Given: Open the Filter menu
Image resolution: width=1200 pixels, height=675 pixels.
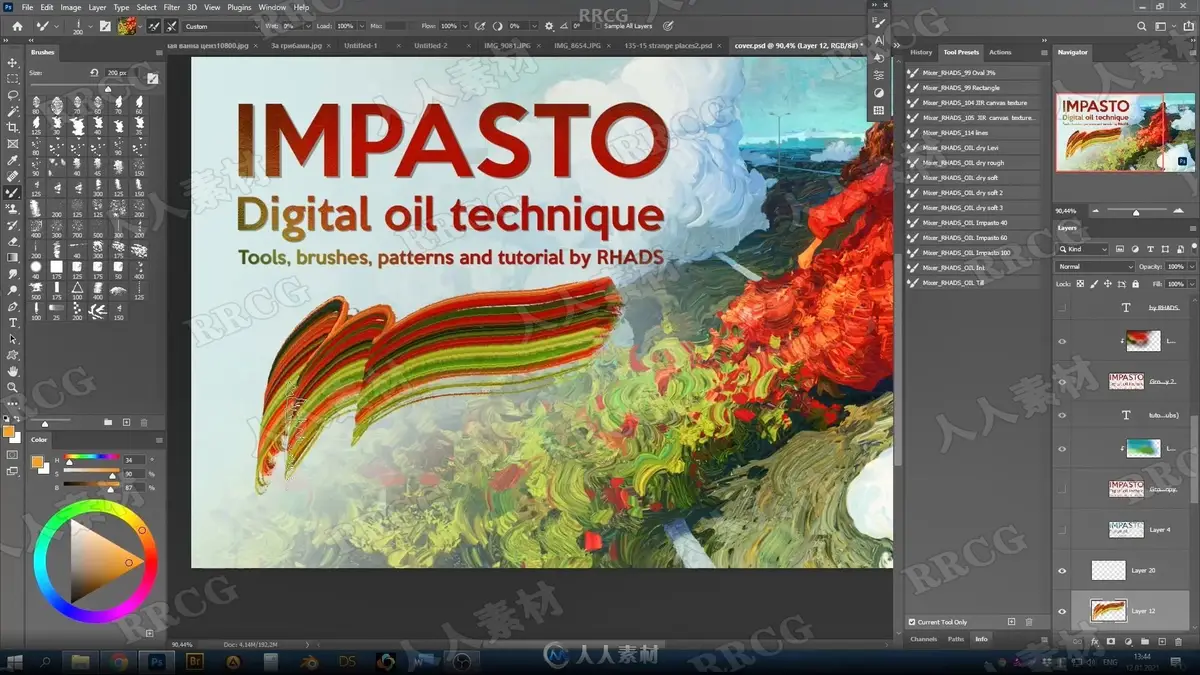Looking at the screenshot, I should point(172,7).
